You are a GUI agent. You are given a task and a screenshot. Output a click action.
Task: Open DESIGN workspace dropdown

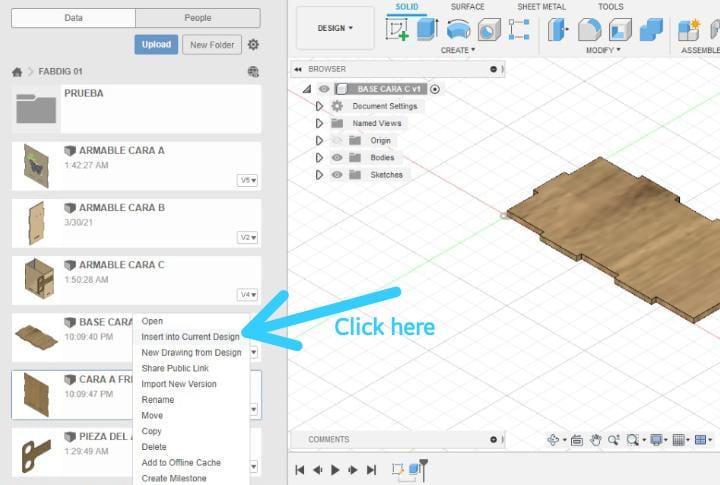point(335,28)
